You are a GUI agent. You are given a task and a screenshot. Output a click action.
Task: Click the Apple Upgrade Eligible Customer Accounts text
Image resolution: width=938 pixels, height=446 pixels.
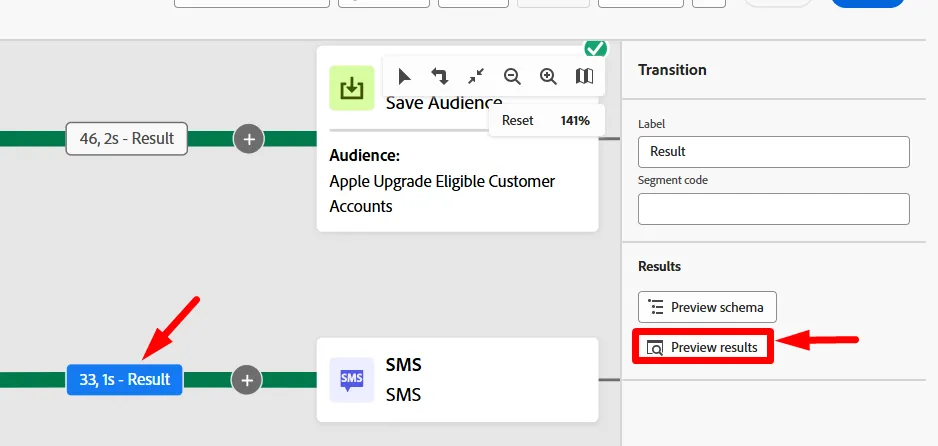[442, 194]
